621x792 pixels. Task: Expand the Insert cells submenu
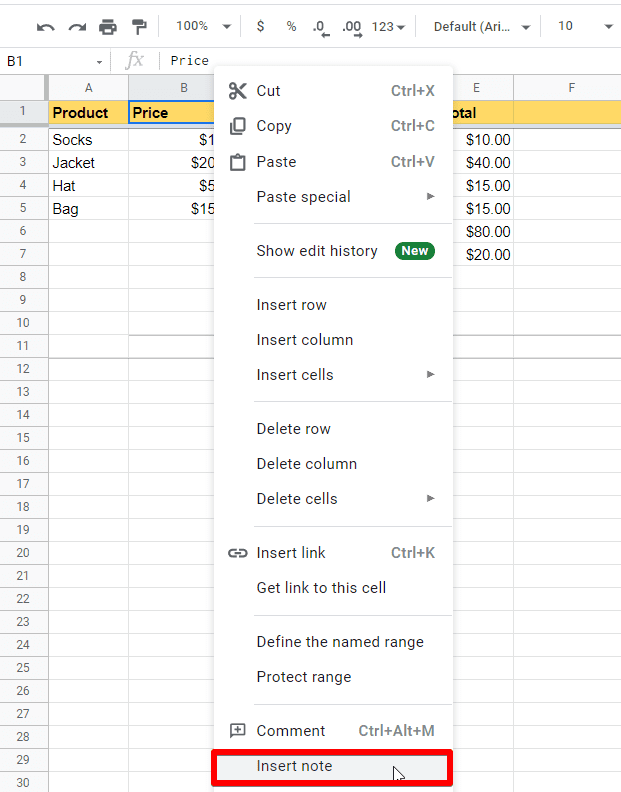(x=333, y=375)
